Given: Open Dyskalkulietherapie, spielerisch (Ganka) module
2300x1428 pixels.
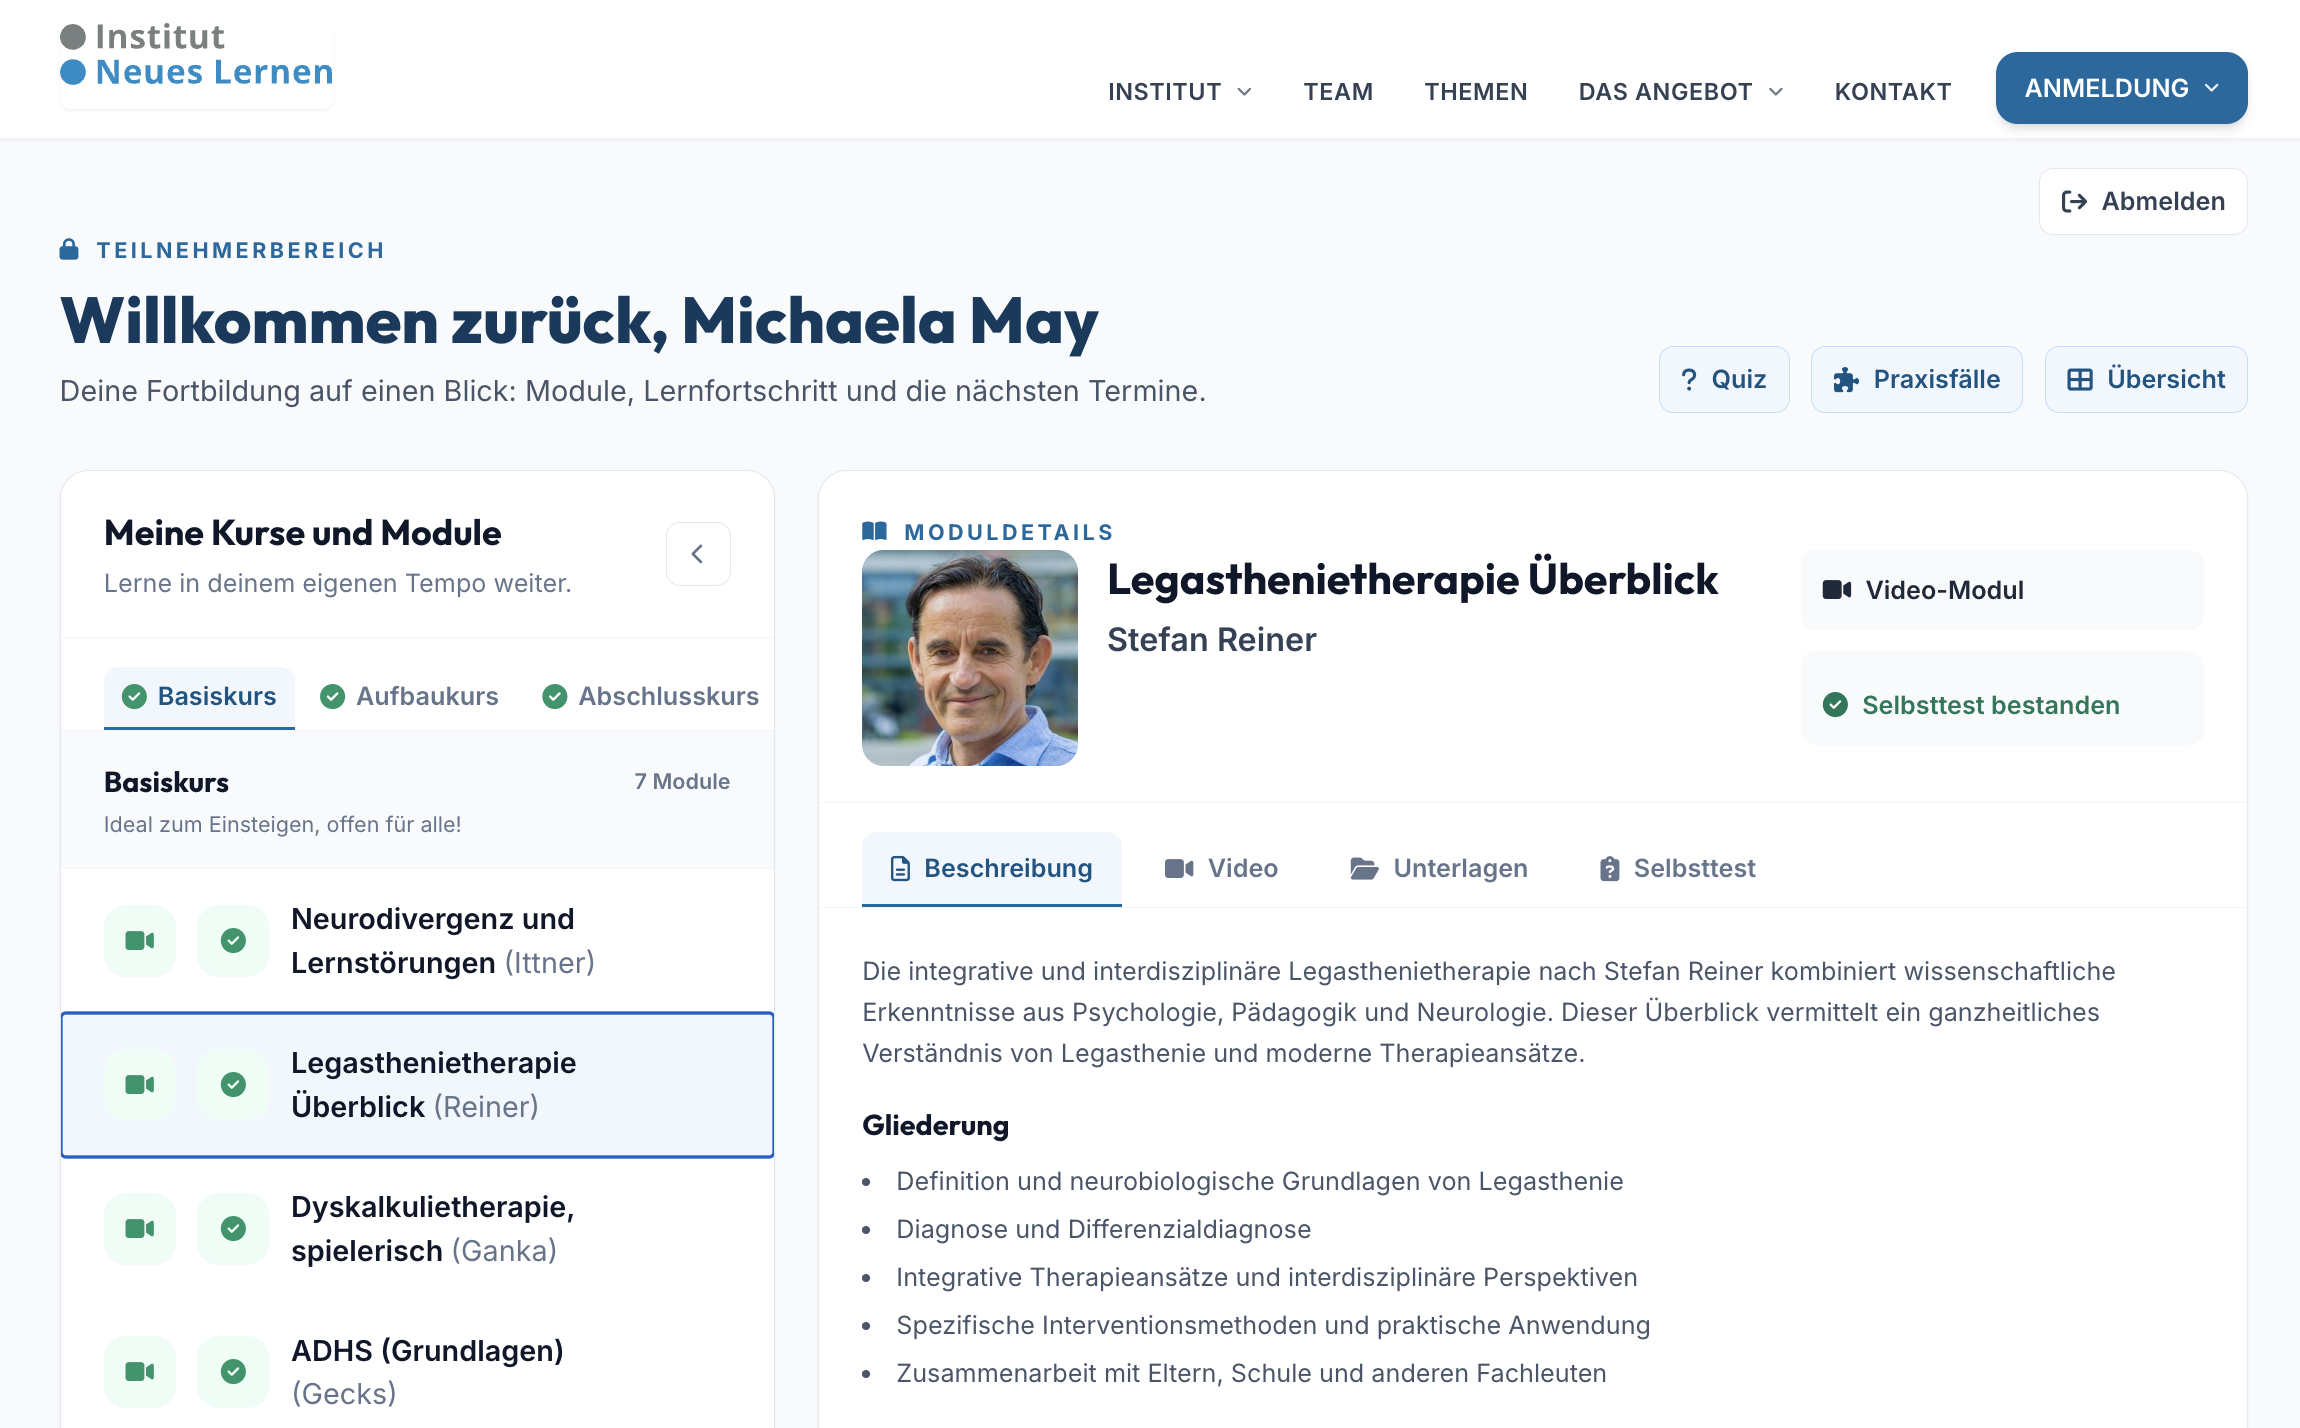Looking at the screenshot, I should click(x=417, y=1229).
